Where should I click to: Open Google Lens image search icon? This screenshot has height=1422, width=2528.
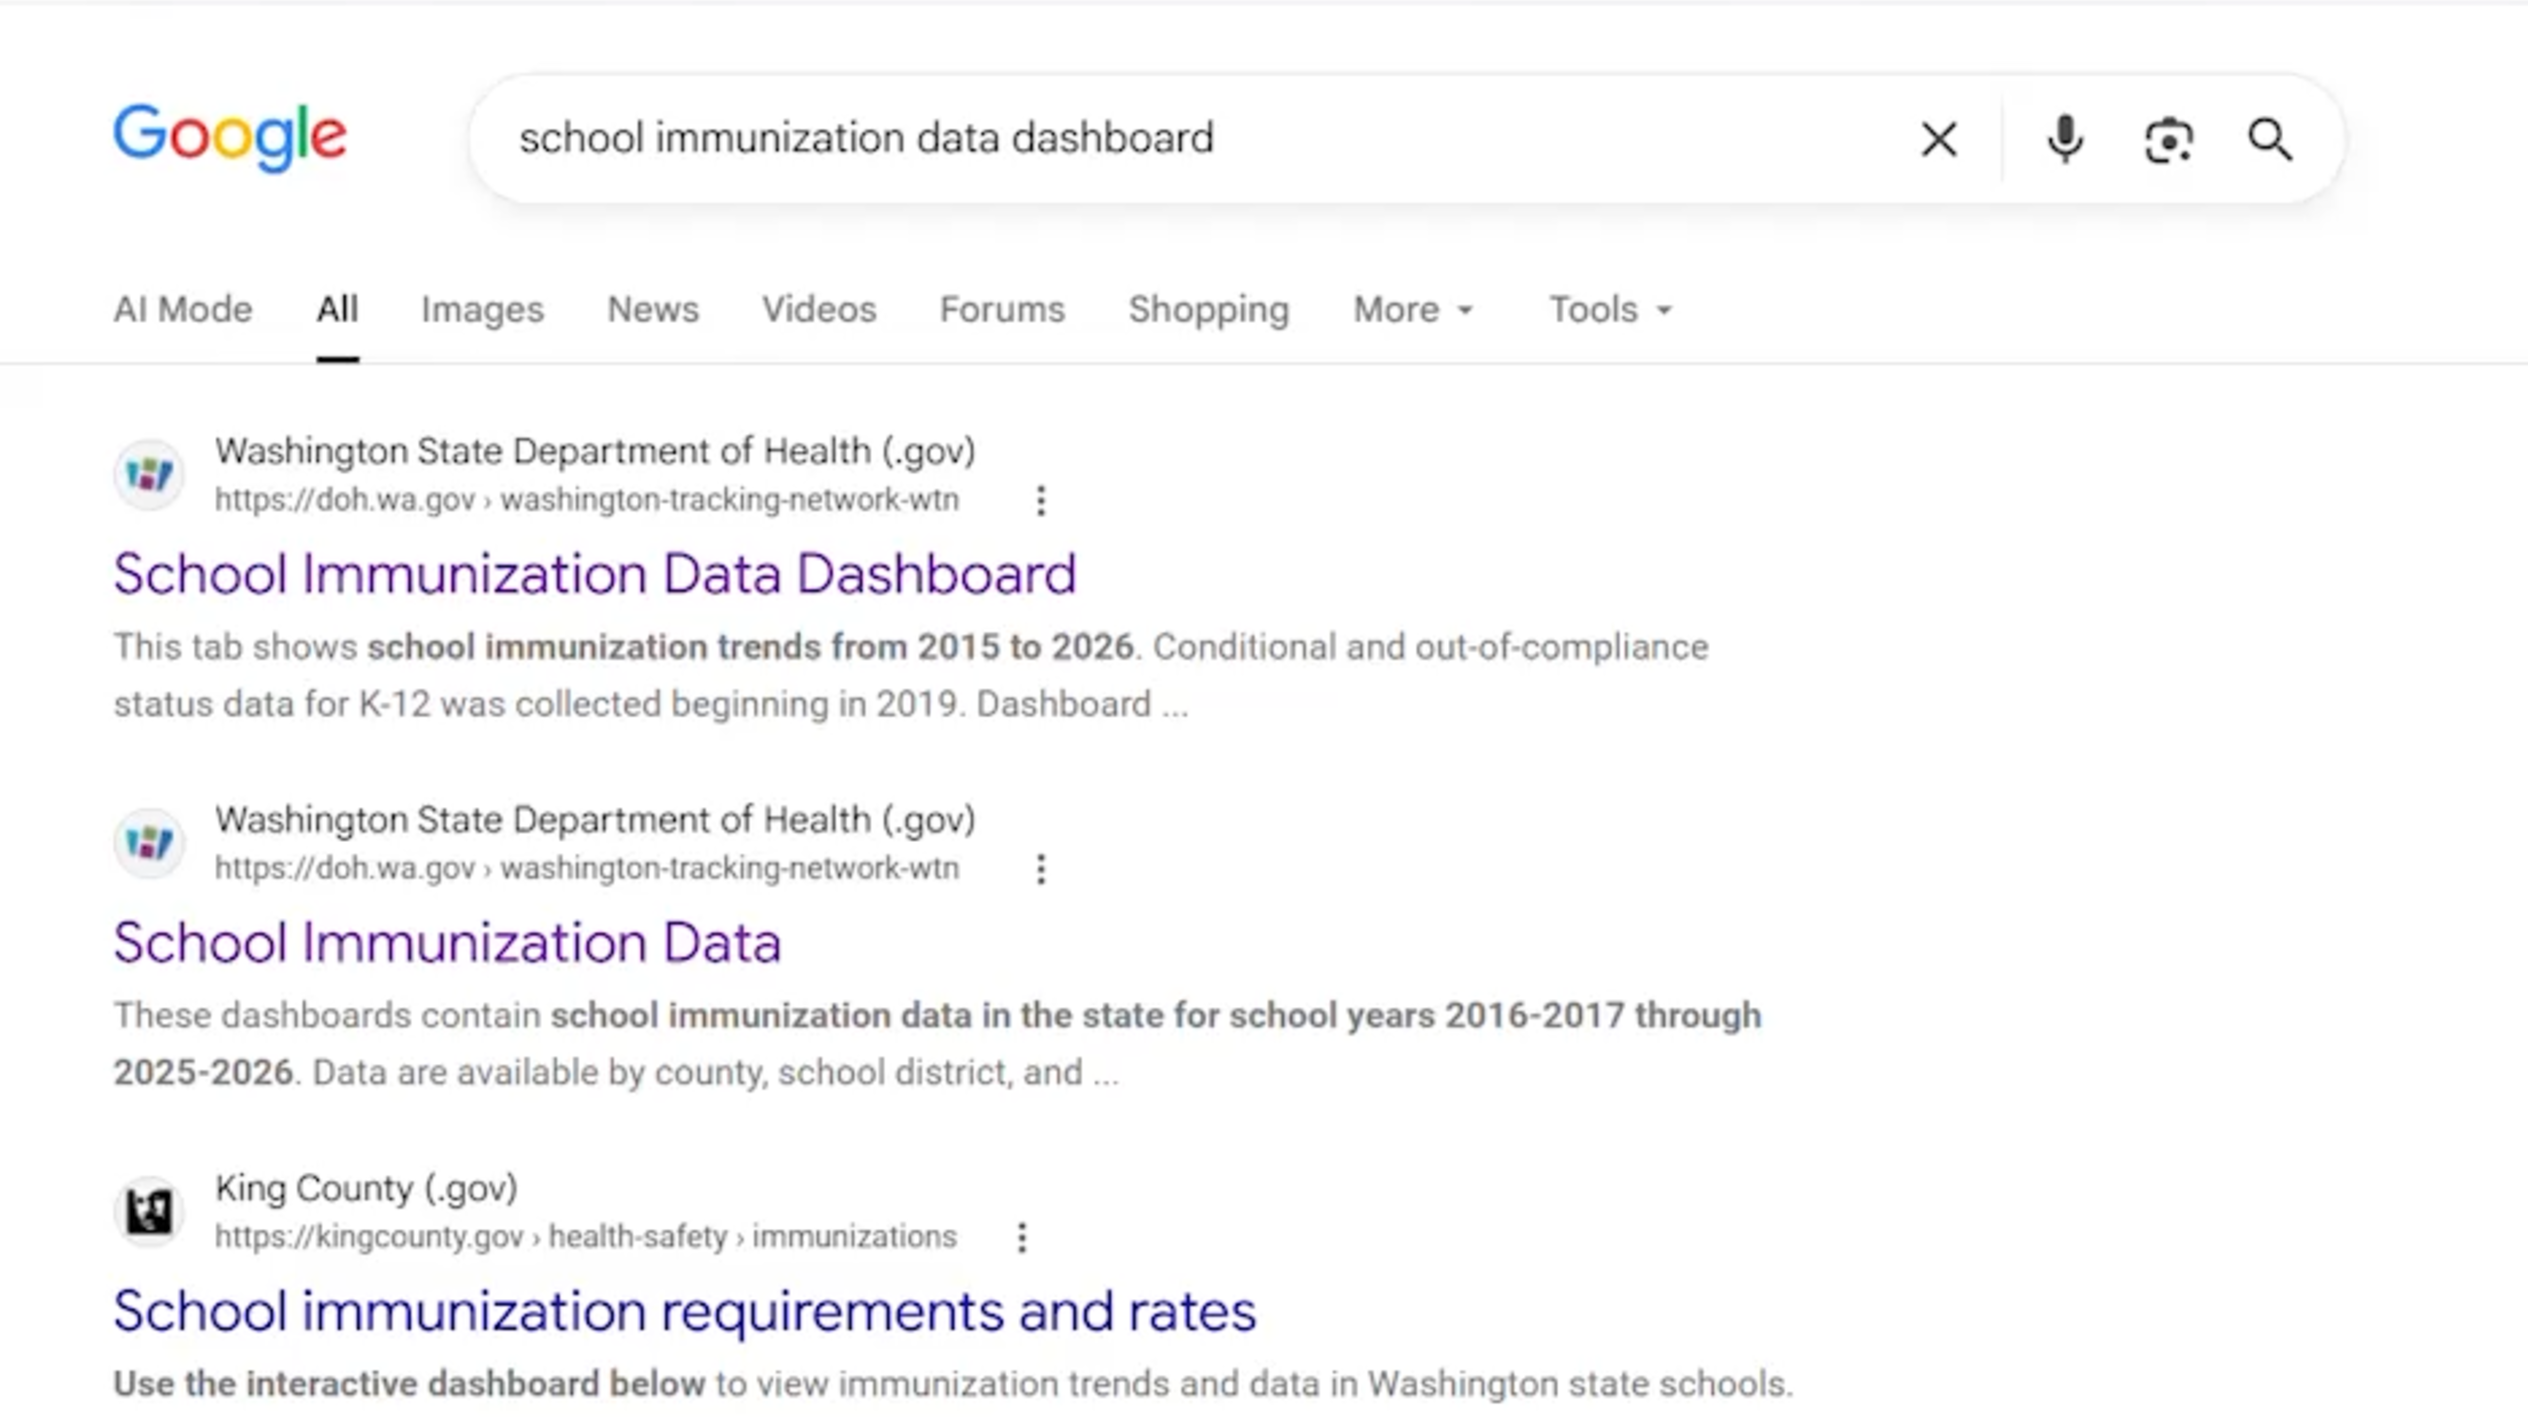(2168, 139)
